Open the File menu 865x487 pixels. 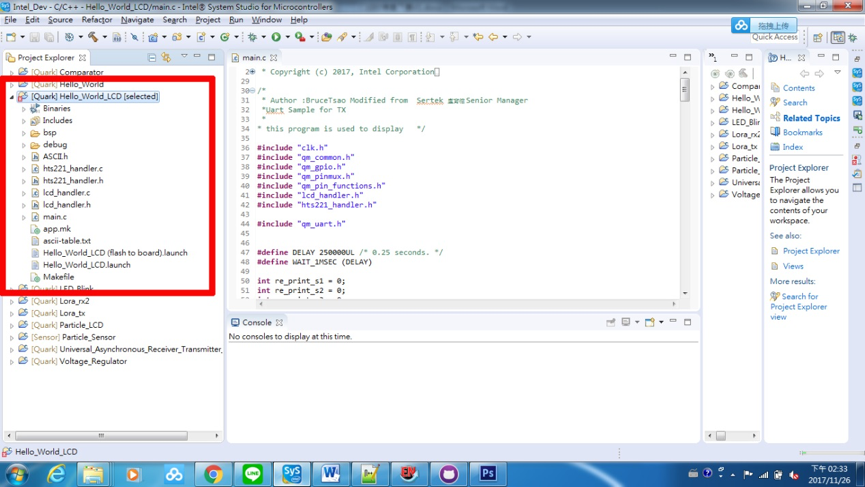pyautogui.click(x=10, y=20)
